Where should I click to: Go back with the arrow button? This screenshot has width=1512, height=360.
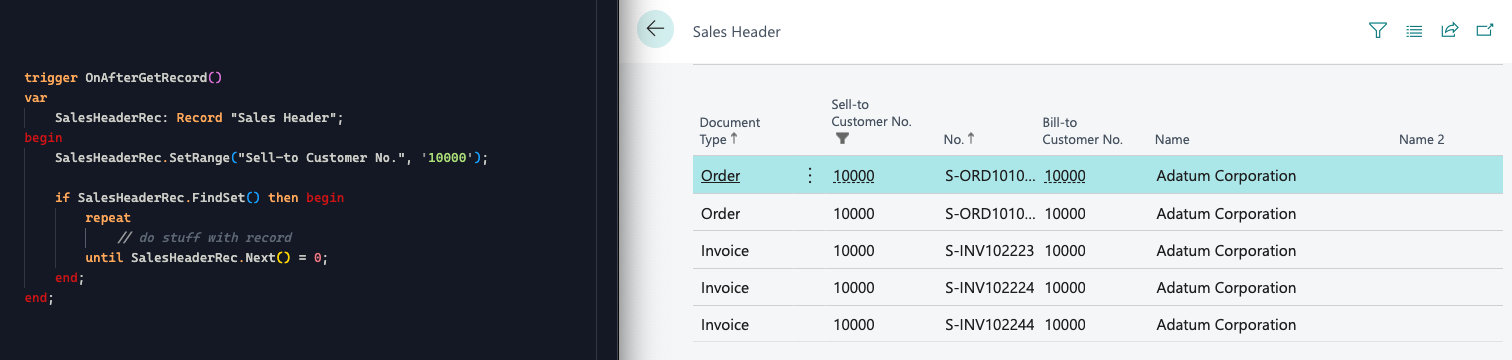(655, 29)
